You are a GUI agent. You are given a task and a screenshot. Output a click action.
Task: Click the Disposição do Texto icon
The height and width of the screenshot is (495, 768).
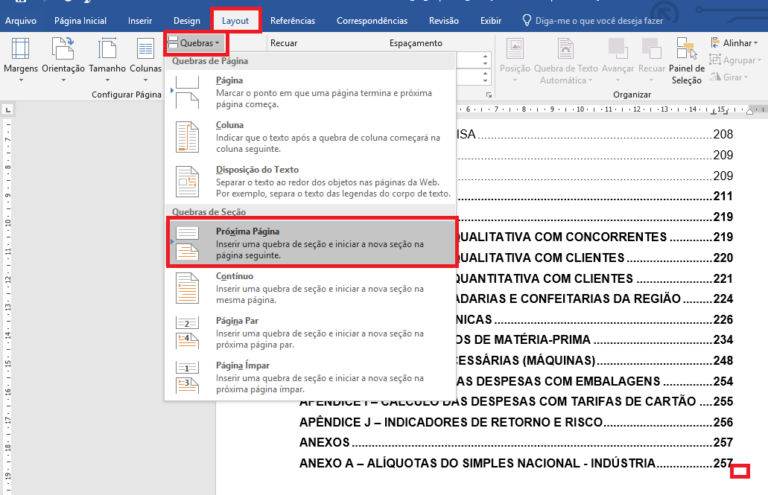[x=187, y=182]
